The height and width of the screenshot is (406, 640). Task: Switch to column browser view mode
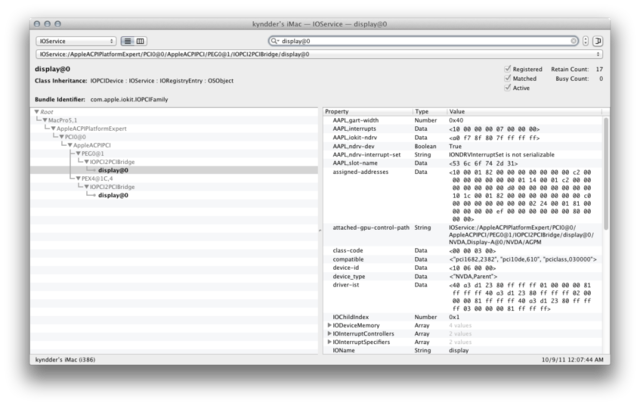(x=141, y=41)
